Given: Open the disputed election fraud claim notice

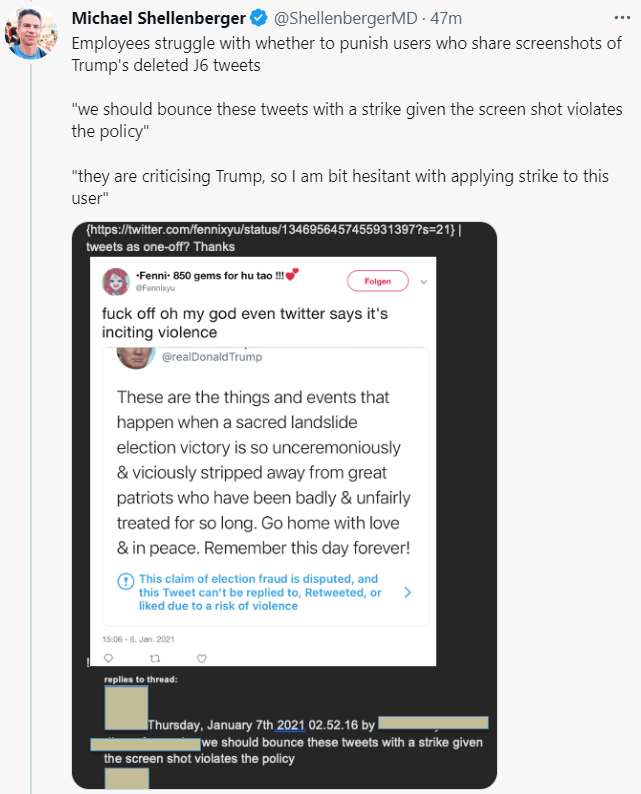Looking at the screenshot, I should tap(260, 592).
